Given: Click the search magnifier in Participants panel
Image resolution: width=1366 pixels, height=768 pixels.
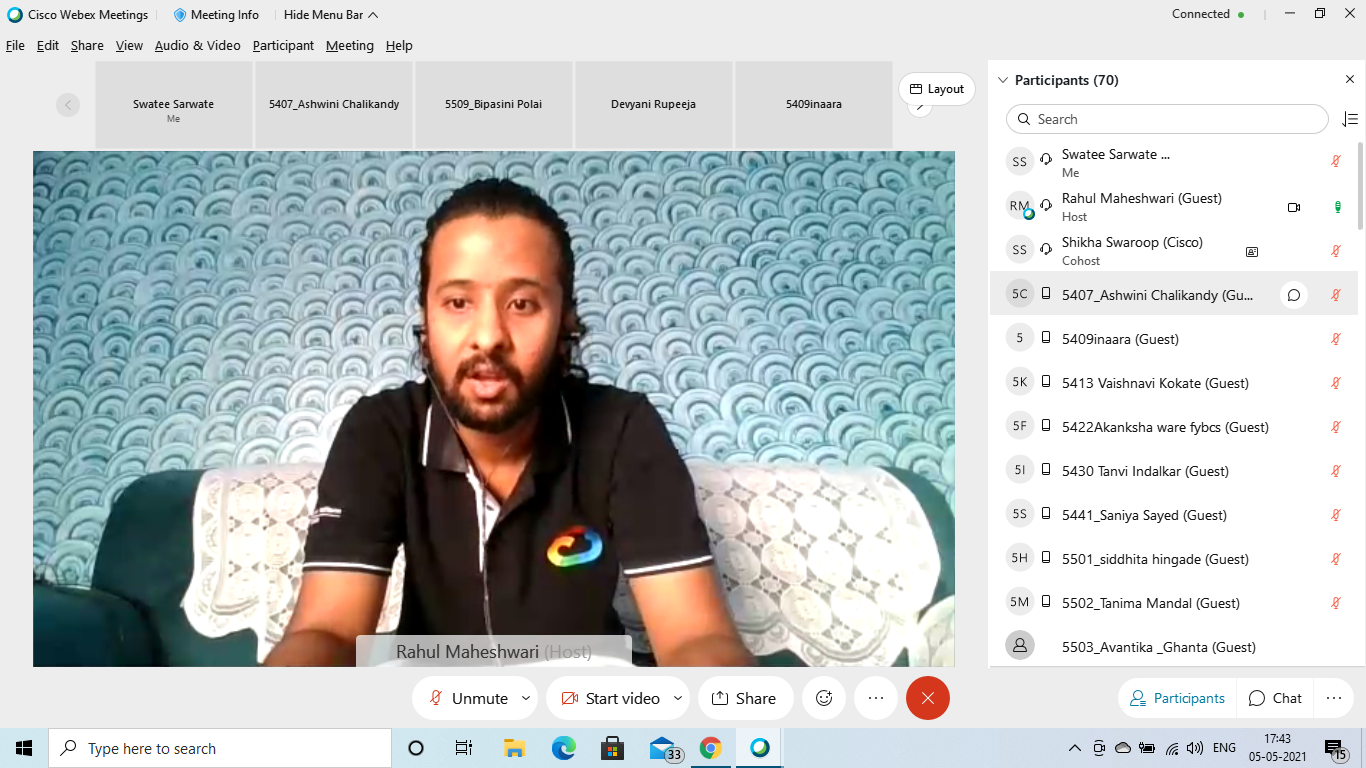Looking at the screenshot, I should coord(1024,119).
